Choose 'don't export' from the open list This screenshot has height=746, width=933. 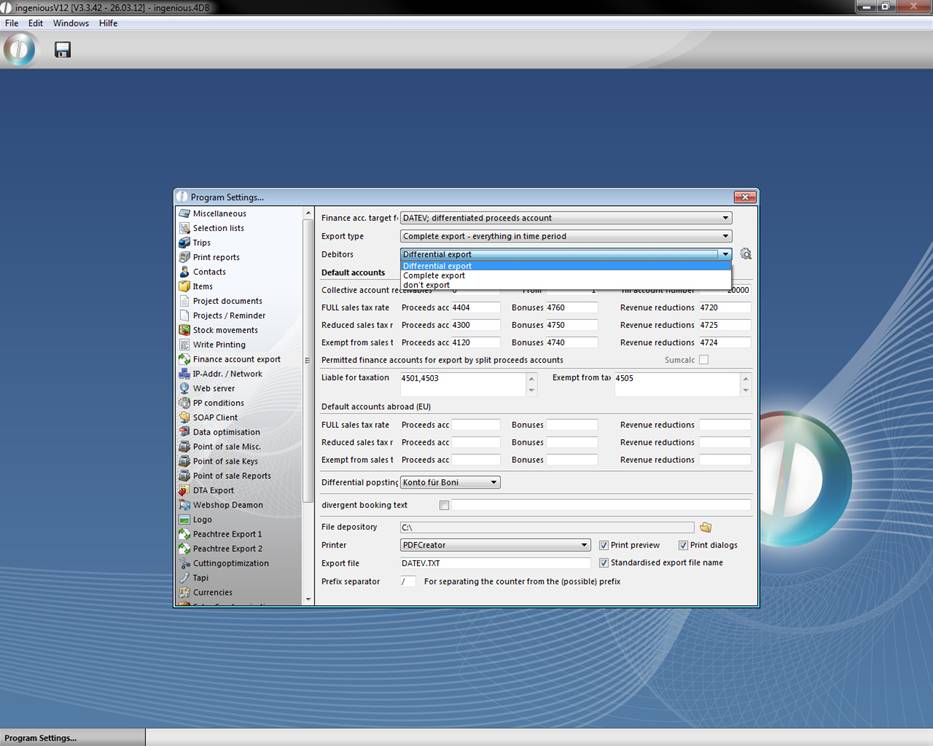pyautogui.click(x=426, y=285)
